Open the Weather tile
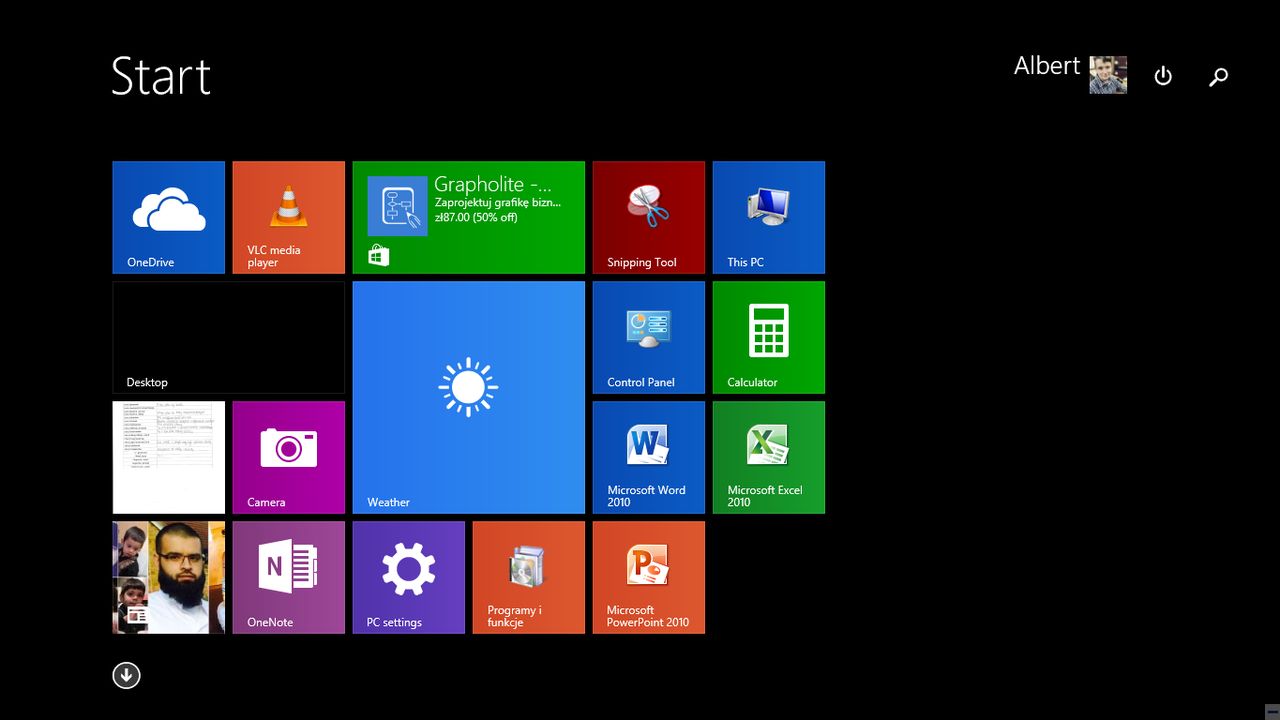Viewport: 1280px width, 720px height. coord(469,397)
